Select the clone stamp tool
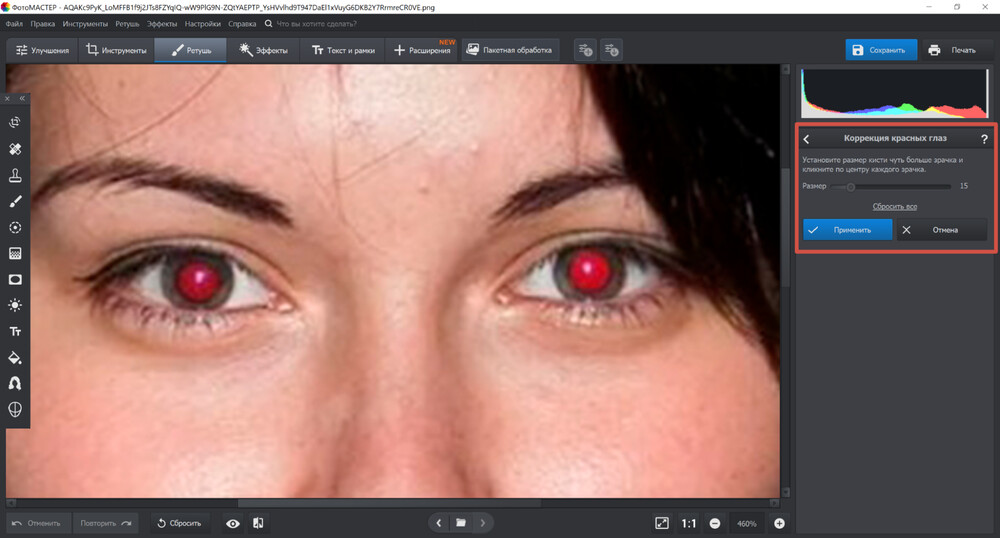Viewport: 1000px width, 538px height. click(16, 175)
